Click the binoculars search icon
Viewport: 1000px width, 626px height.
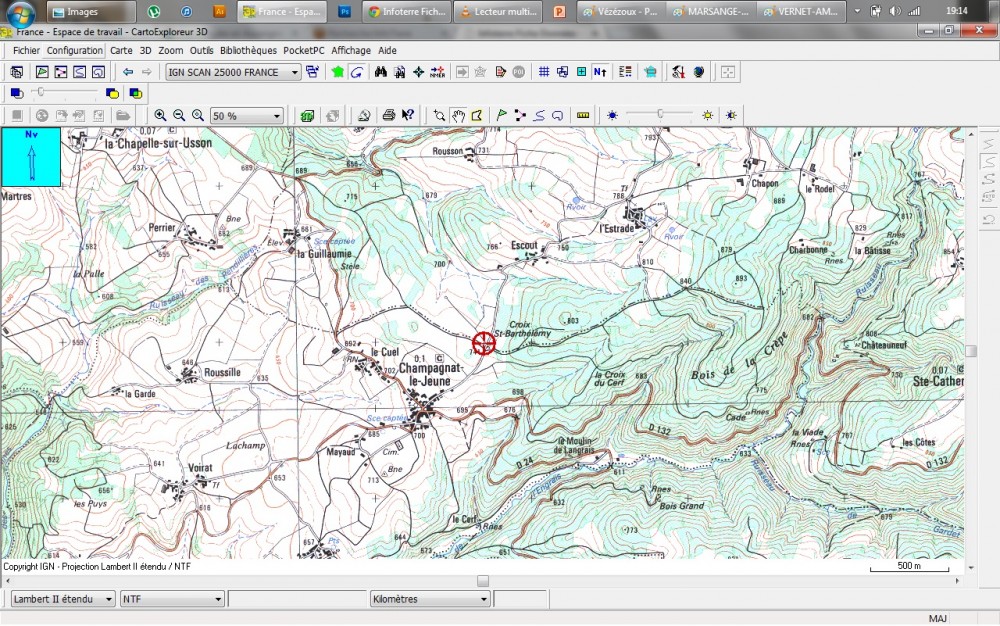coord(381,72)
